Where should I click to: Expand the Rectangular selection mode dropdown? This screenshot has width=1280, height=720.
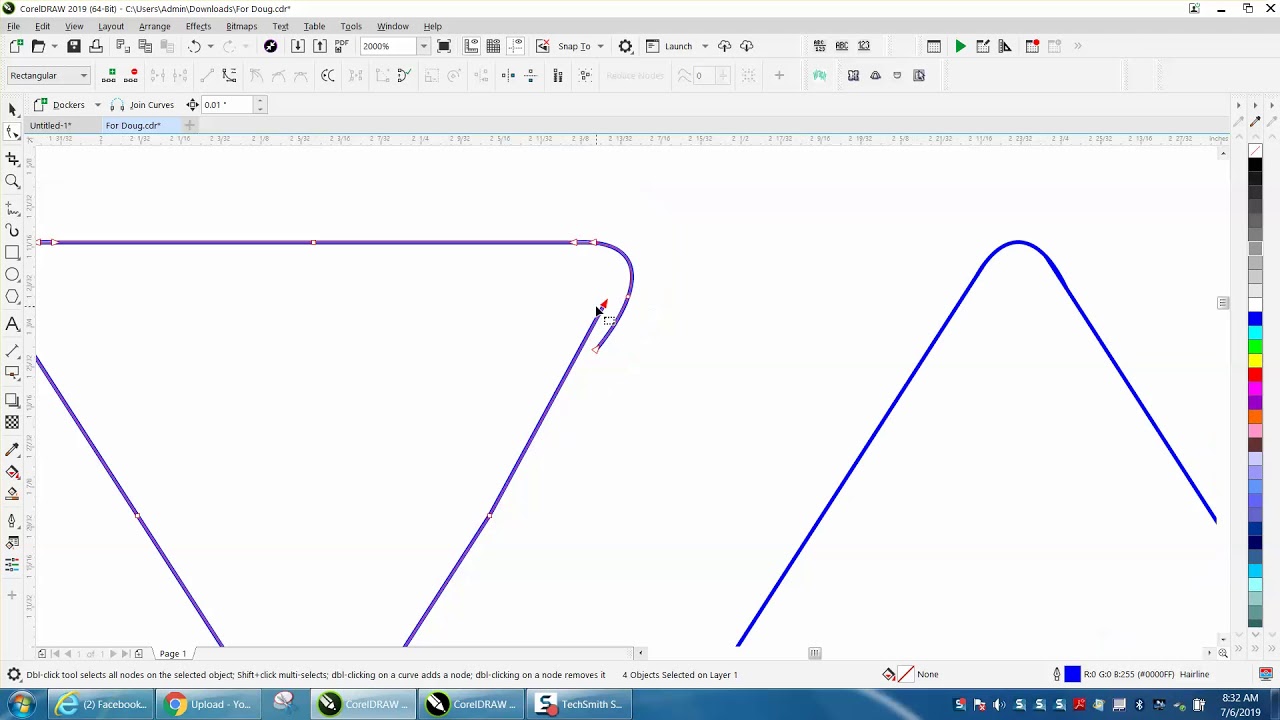click(x=83, y=76)
